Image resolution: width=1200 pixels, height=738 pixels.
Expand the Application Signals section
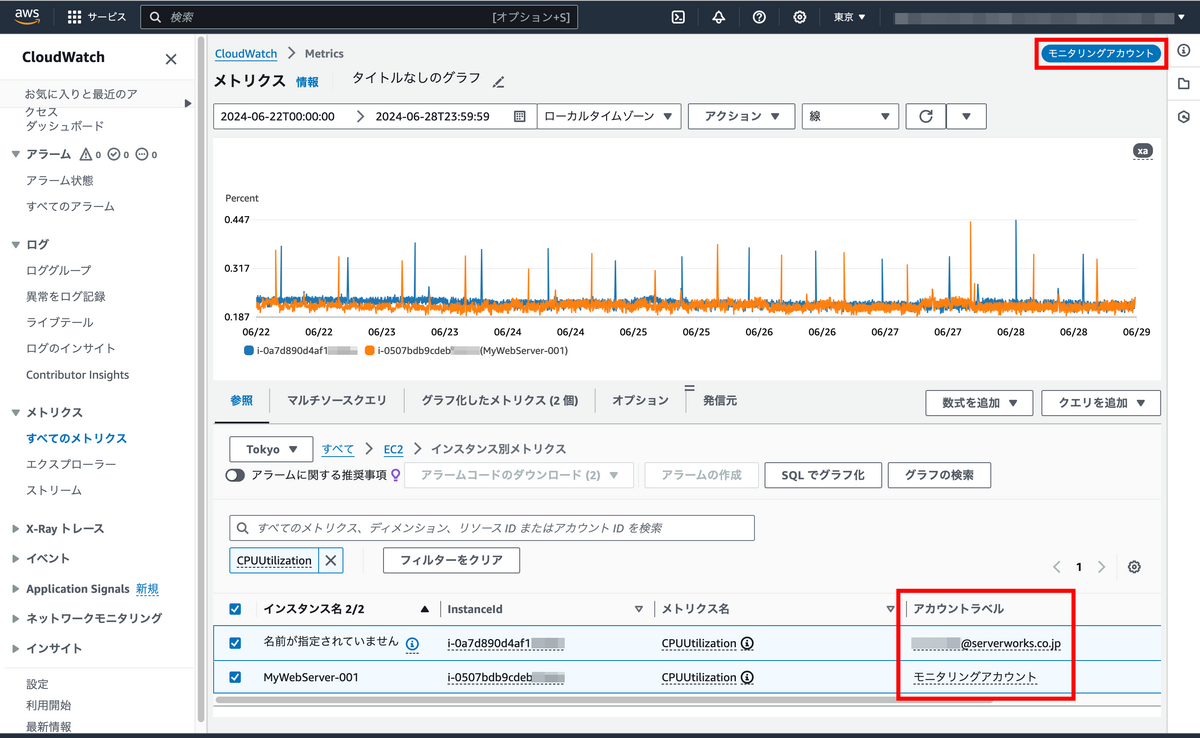(15, 589)
